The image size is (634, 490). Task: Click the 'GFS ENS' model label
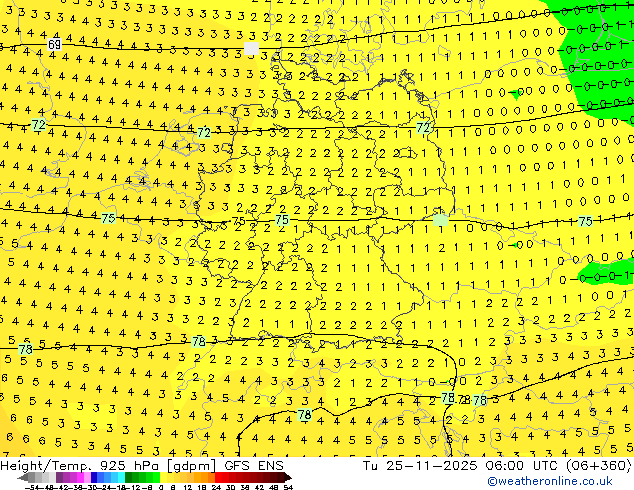tap(254, 466)
